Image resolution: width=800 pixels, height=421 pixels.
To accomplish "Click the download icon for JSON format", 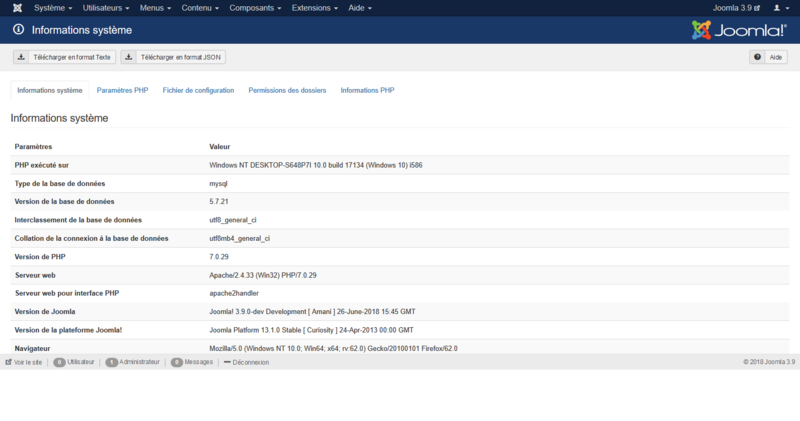I will 129,57.
